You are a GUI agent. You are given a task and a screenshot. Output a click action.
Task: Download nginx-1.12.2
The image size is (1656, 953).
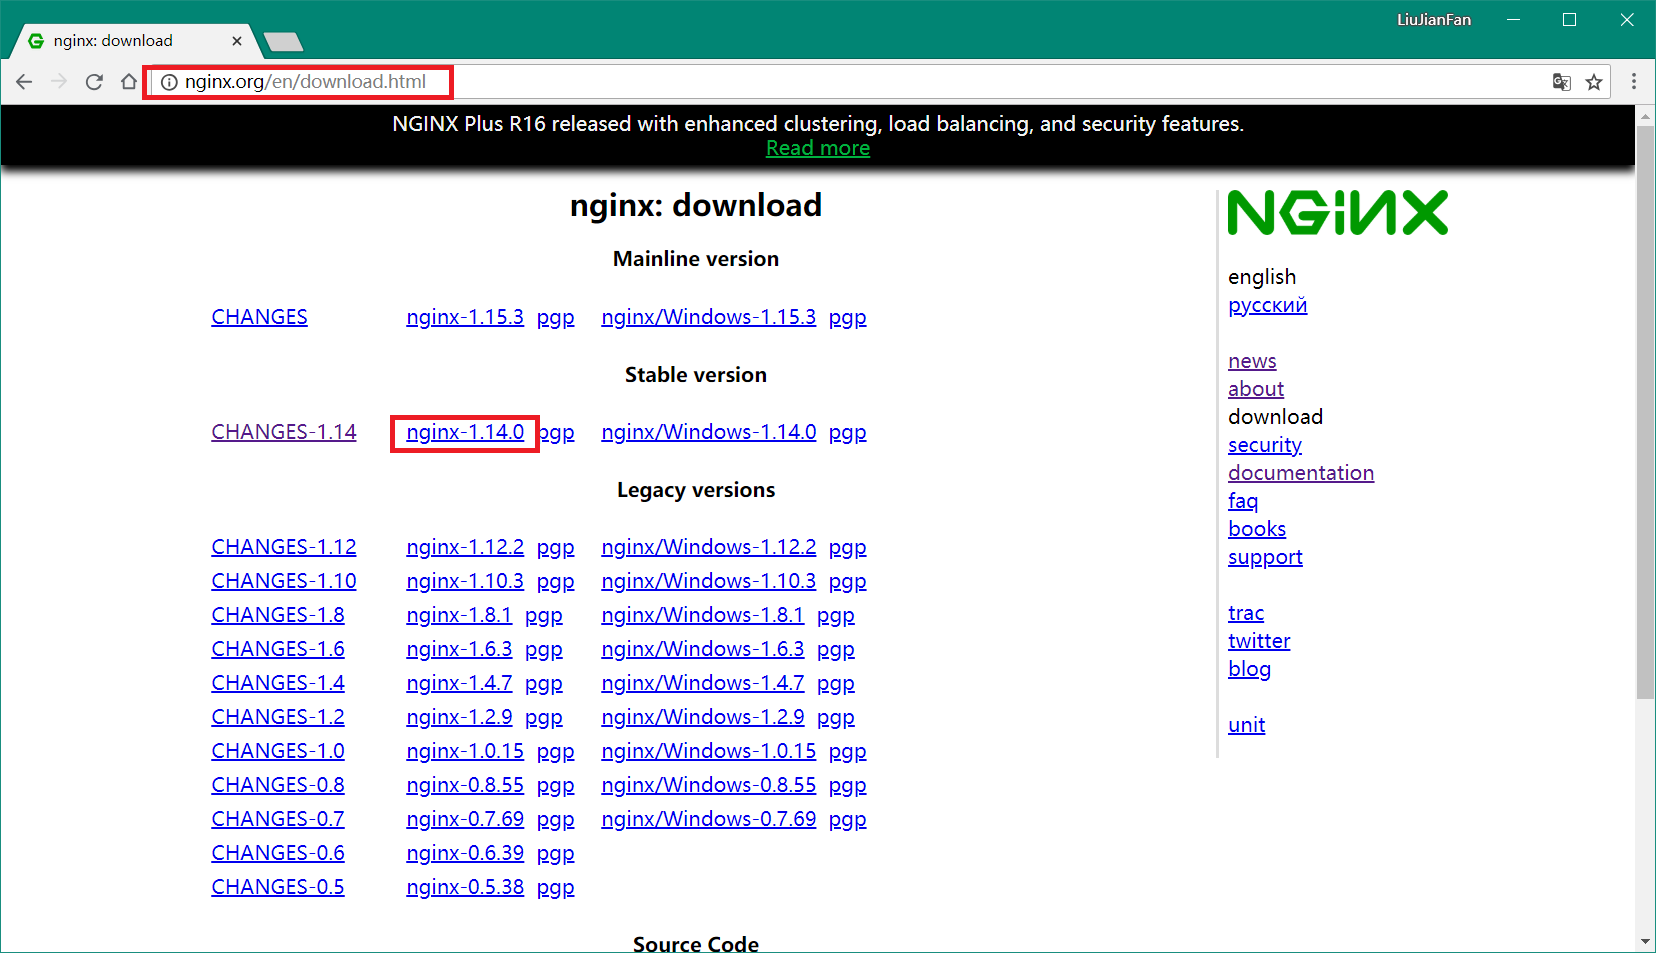click(465, 547)
